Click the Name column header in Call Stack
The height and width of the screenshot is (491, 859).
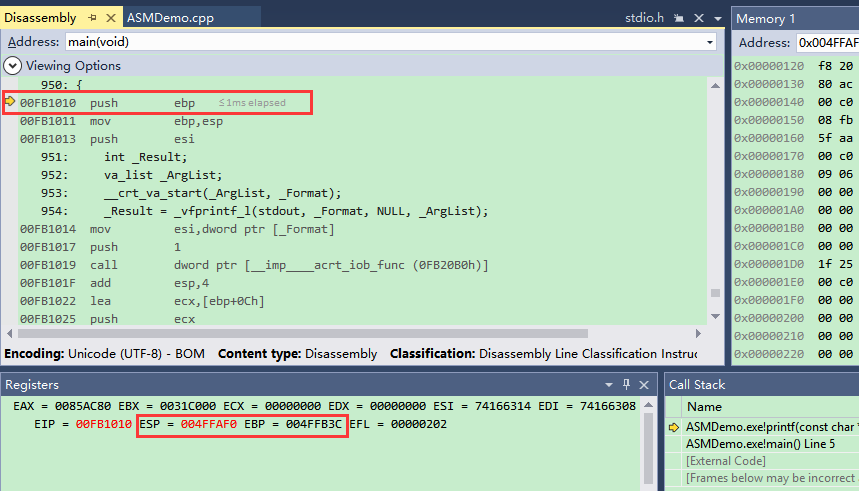tap(704, 407)
